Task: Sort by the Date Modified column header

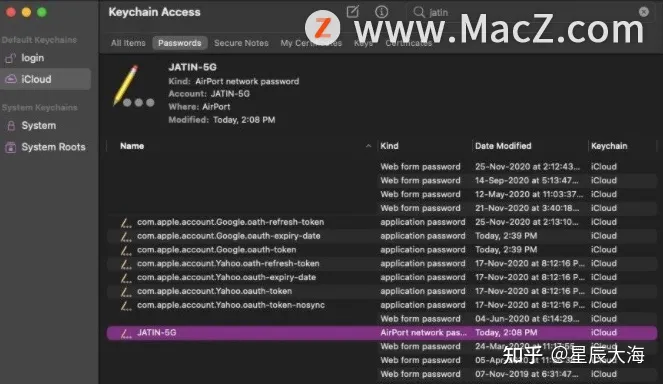Action: [x=503, y=146]
